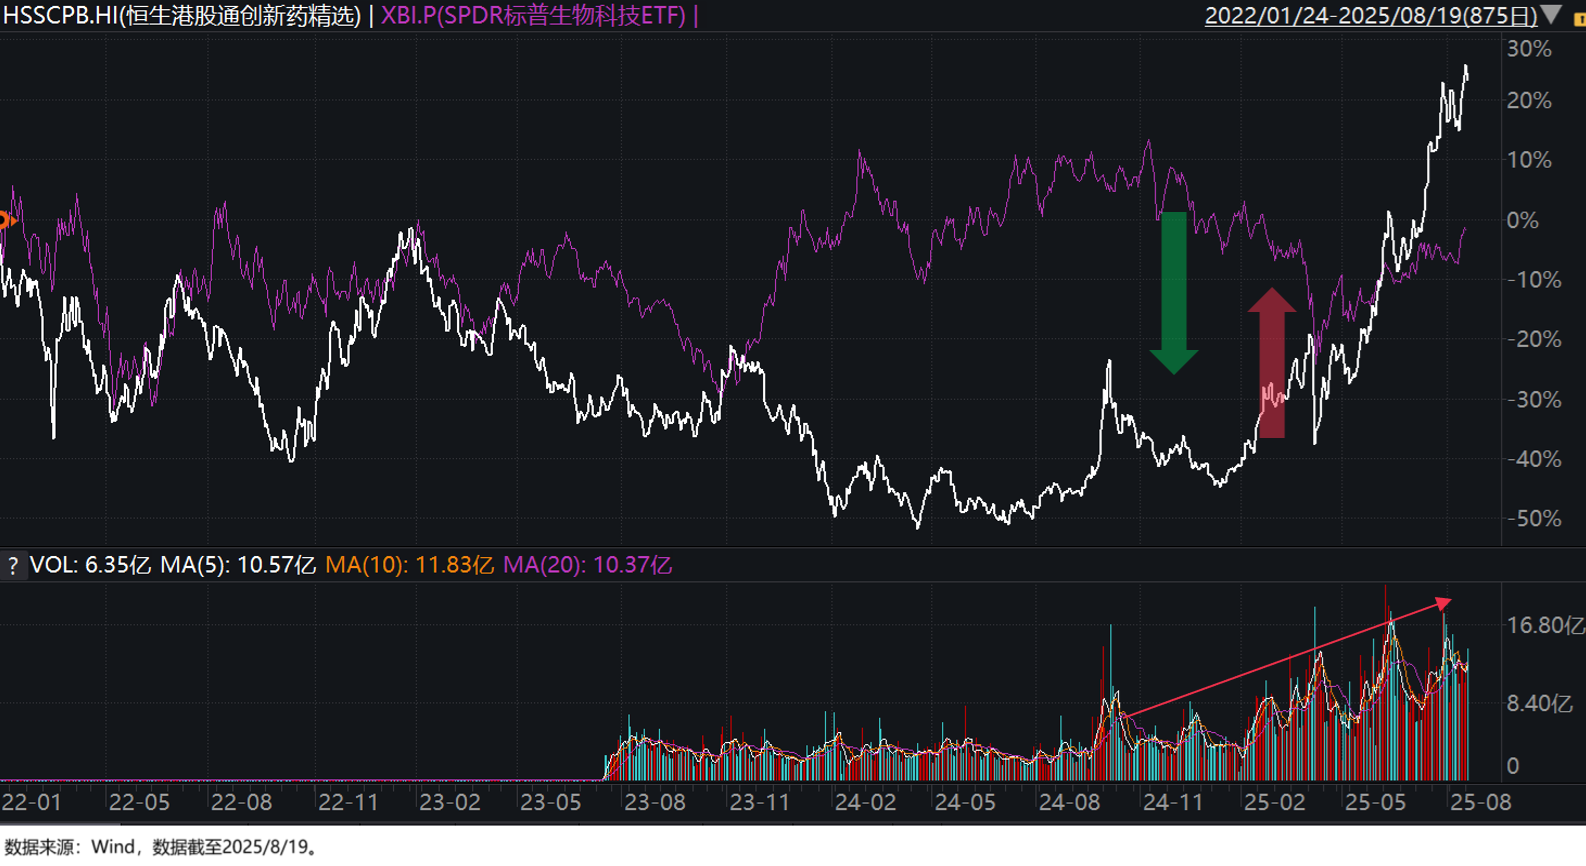Click the 23-05 date on time axis

click(x=551, y=803)
